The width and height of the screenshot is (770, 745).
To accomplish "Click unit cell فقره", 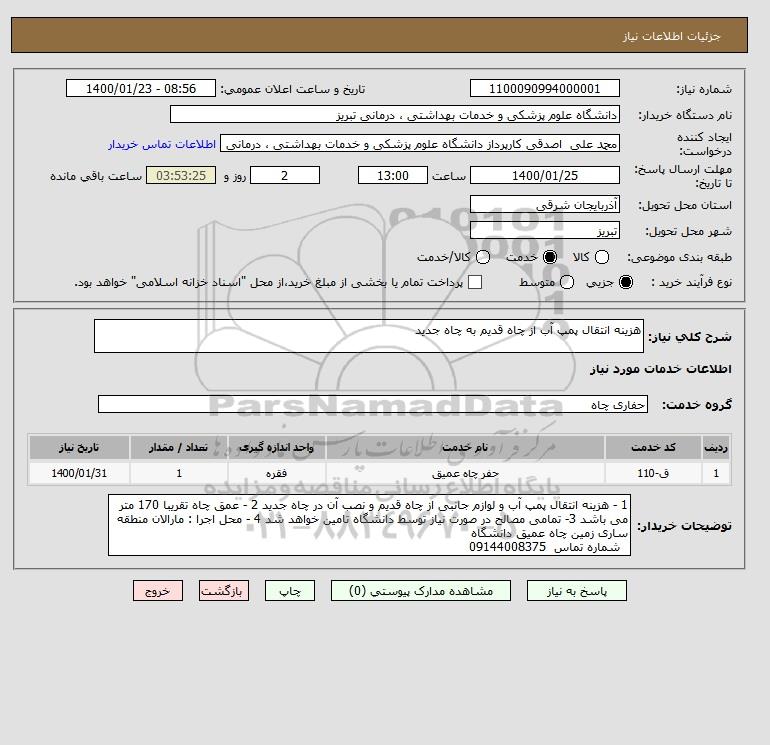I will pyautogui.click(x=276, y=473).
